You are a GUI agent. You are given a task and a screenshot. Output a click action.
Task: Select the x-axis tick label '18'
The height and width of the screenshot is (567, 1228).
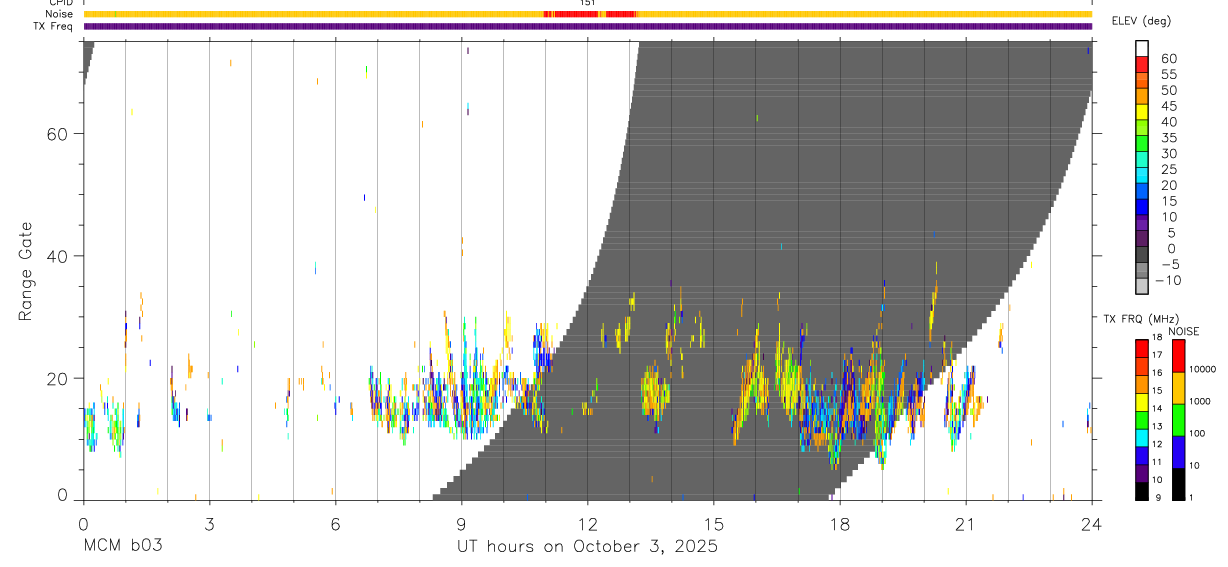(x=840, y=524)
